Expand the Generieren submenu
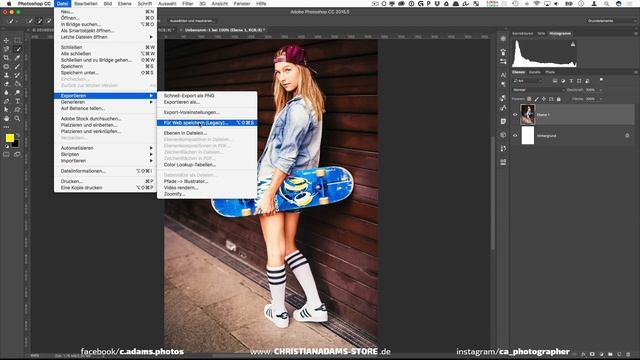Image resolution: width=640 pixels, height=360 pixels. 105,102
